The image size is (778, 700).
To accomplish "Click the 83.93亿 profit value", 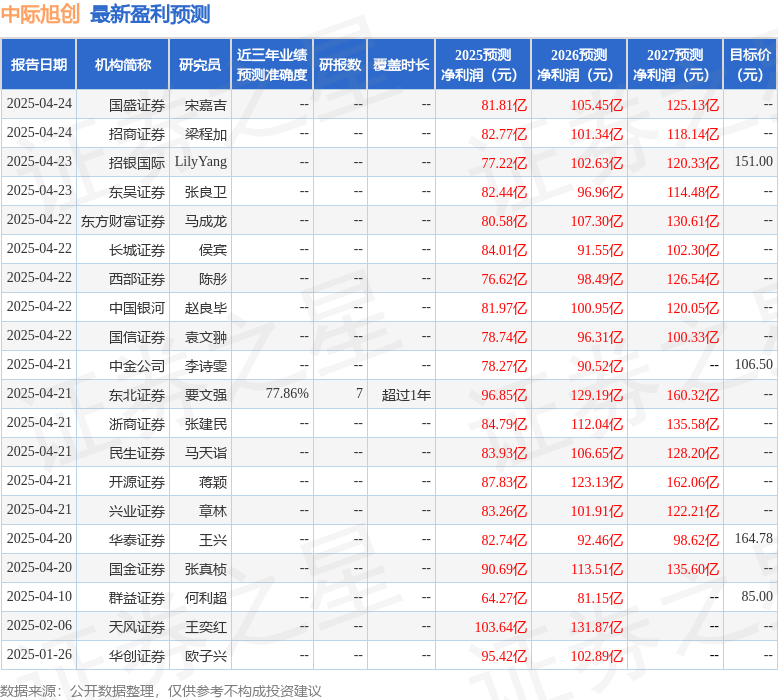I will pyautogui.click(x=504, y=453).
